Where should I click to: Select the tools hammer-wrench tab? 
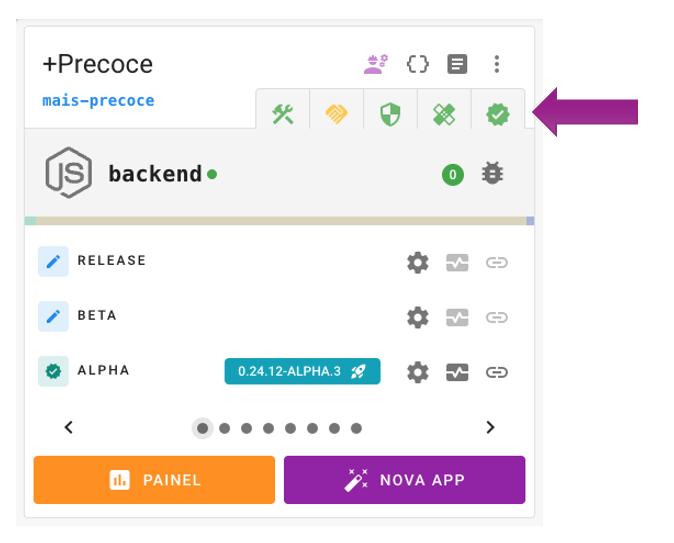(x=283, y=114)
